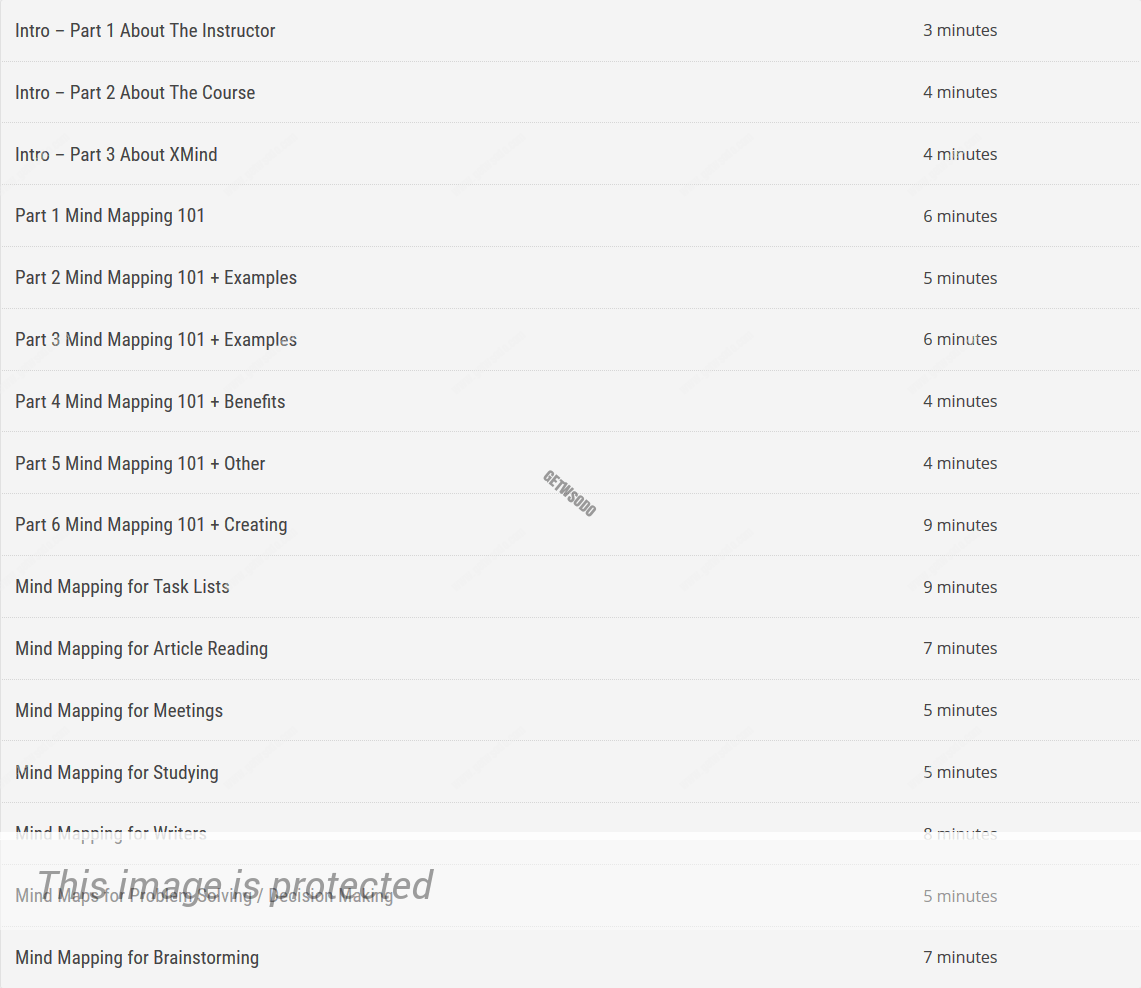This screenshot has width=1141, height=988.
Task: Select the Mind Mapping for Meetings lesson
Action: (x=119, y=711)
